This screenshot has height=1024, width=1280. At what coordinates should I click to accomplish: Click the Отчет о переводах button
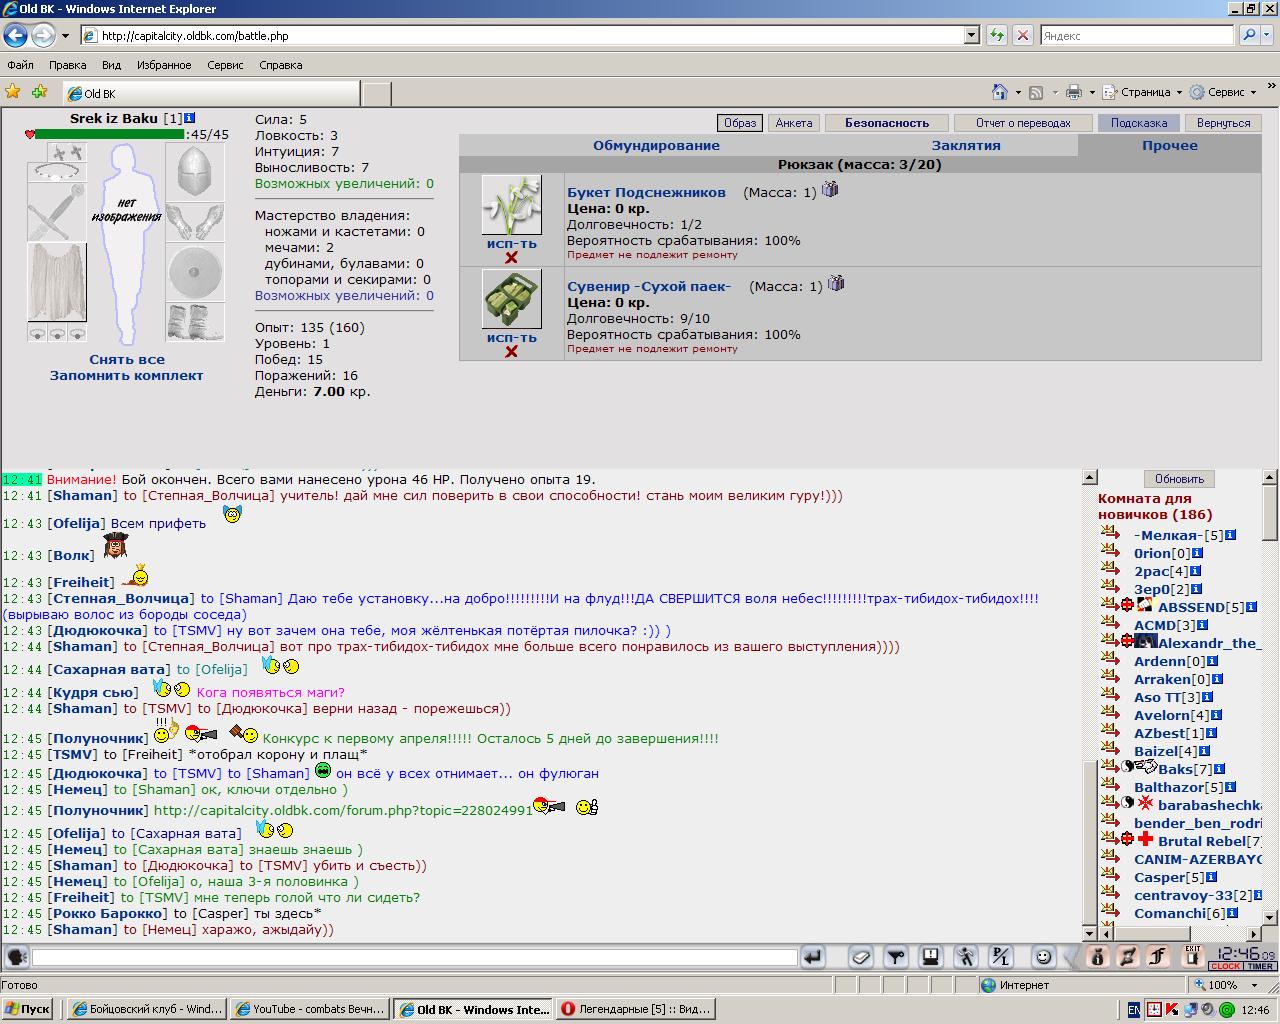(1024, 123)
